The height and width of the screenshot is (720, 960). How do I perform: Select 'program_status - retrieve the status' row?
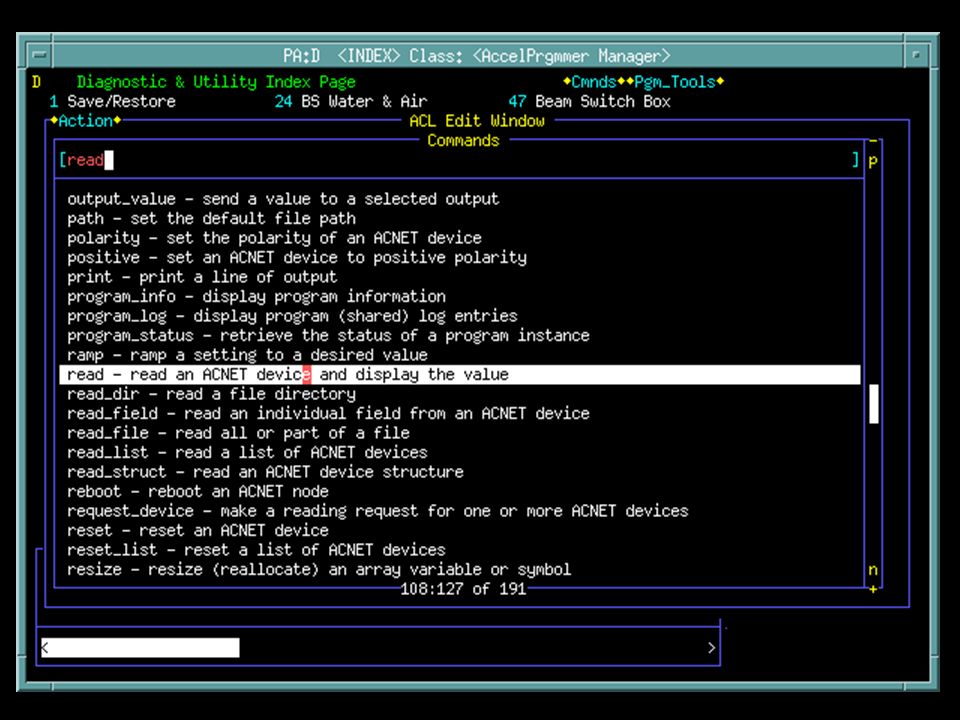click(459, 336)
